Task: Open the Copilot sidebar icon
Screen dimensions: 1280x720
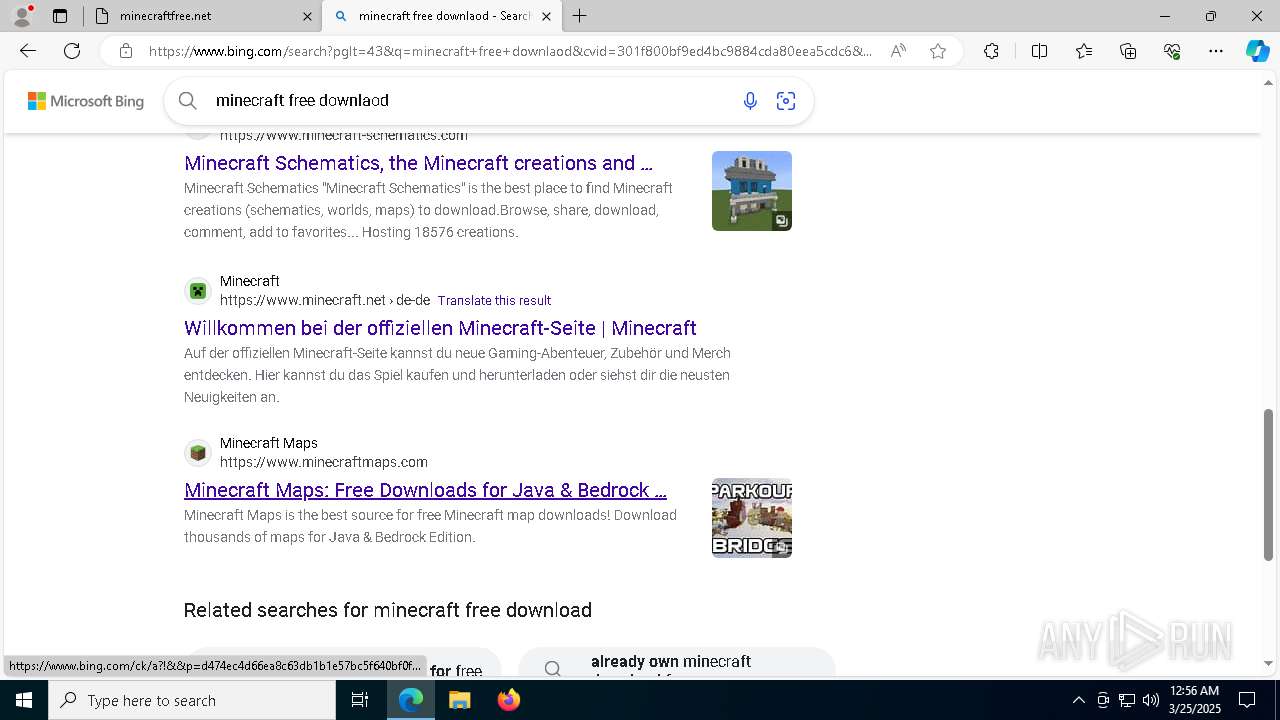Action: coord(1257,51)
